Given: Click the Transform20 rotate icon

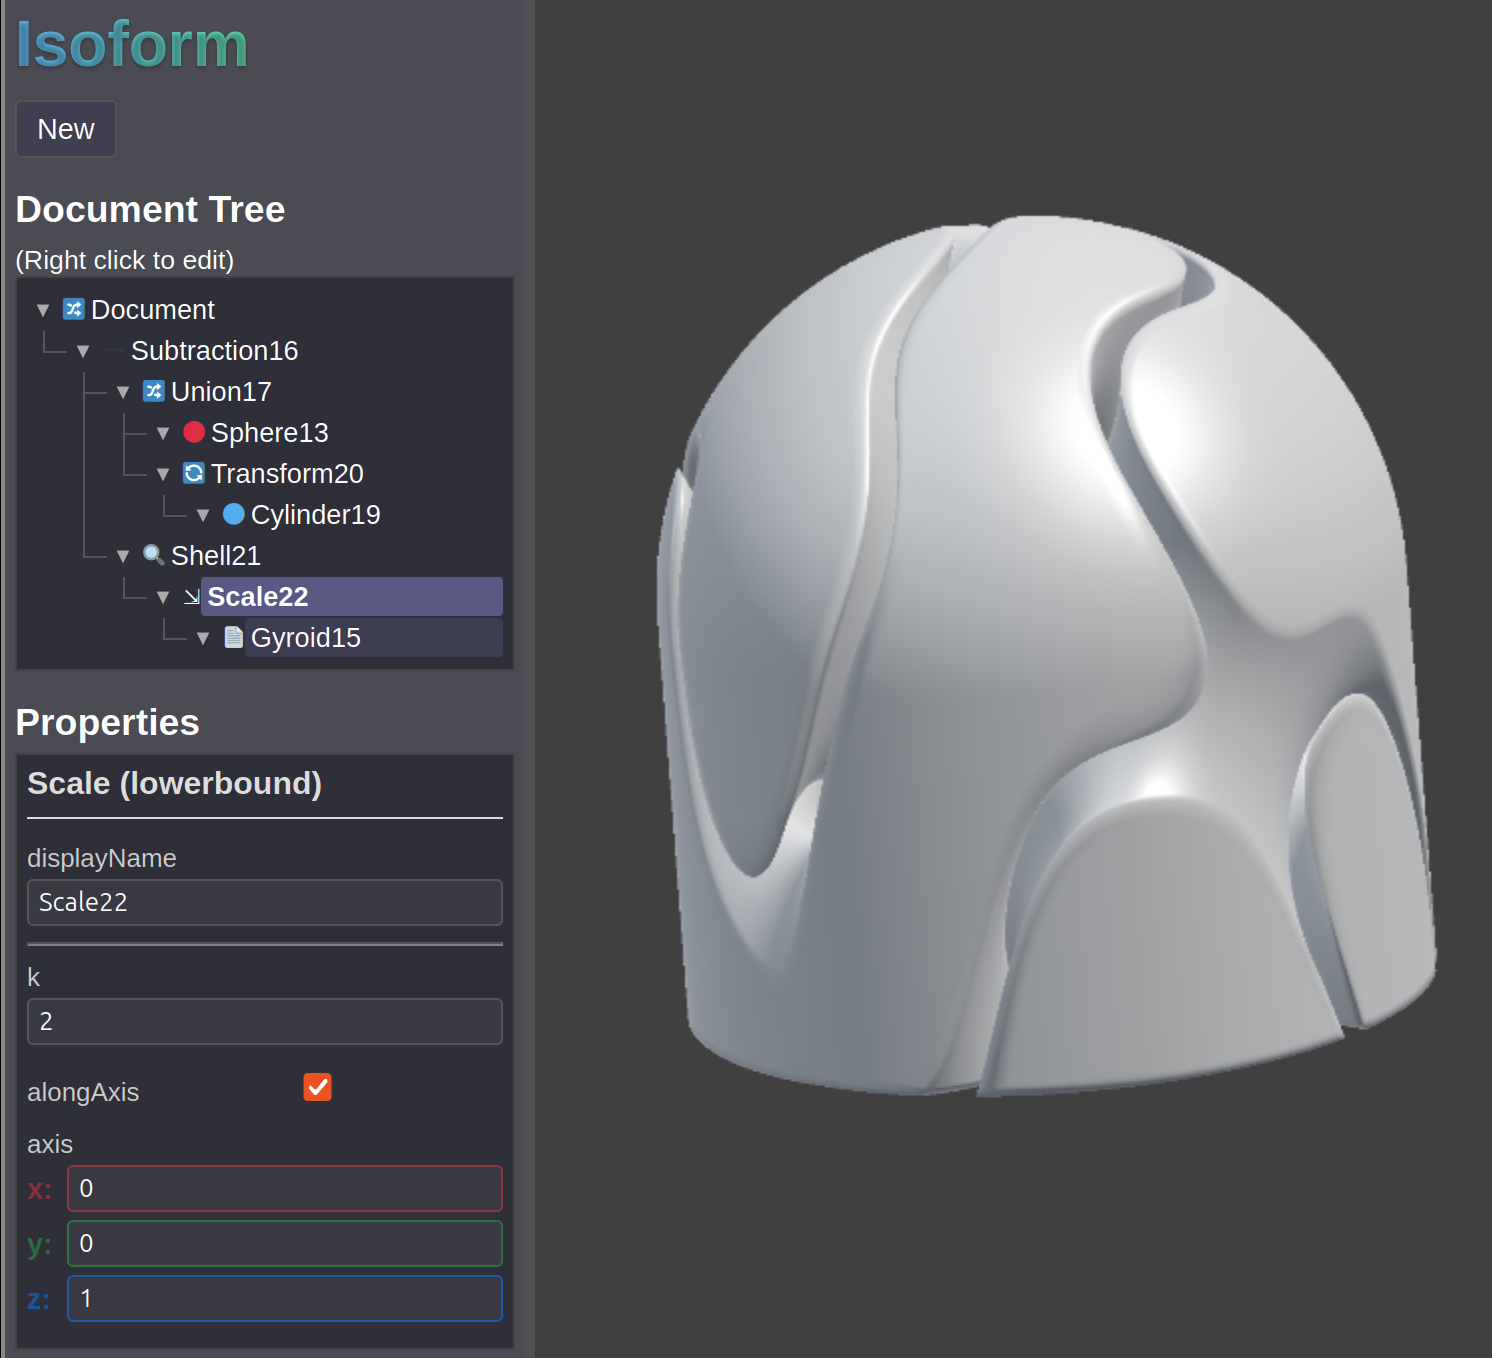Looking at the screenshot, I should (194, 473).
